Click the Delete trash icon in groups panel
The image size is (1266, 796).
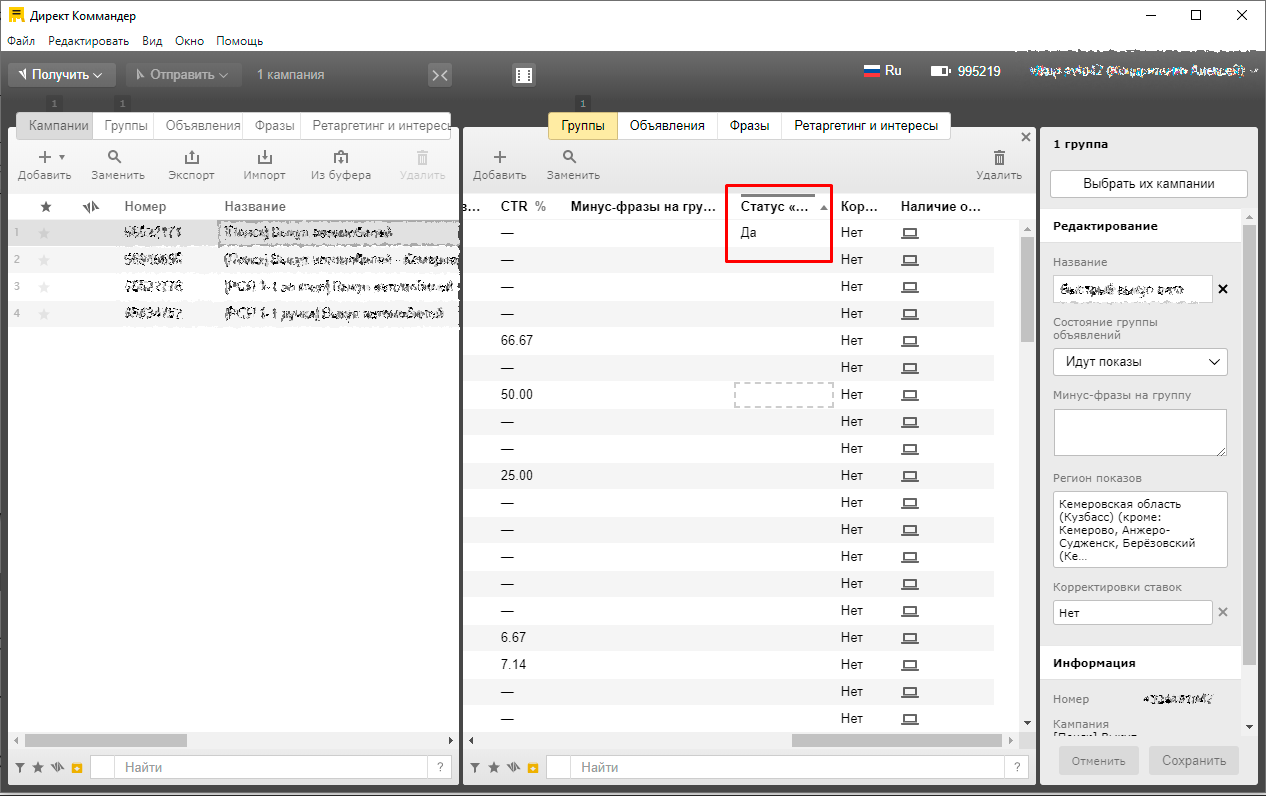point(999,158)
